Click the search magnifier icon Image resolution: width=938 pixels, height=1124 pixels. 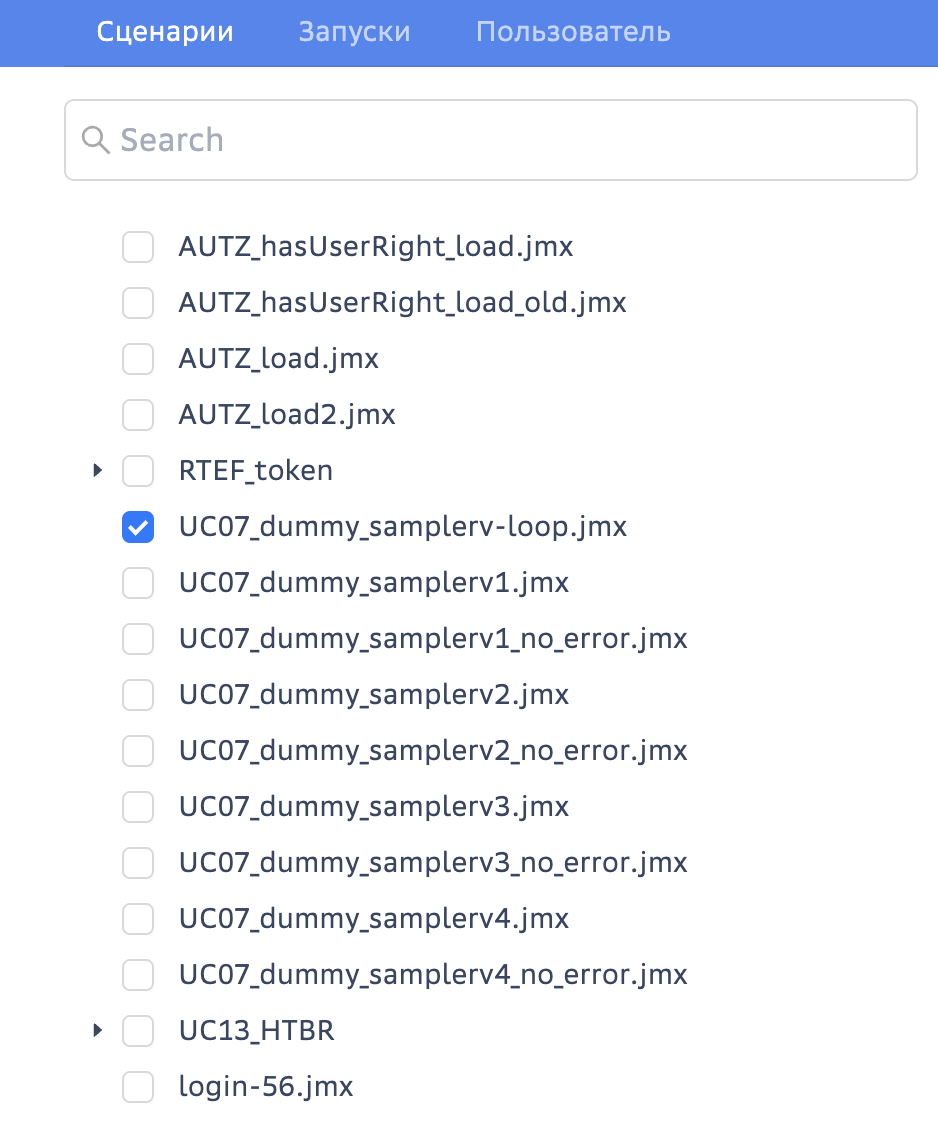(x=96, y=140)
